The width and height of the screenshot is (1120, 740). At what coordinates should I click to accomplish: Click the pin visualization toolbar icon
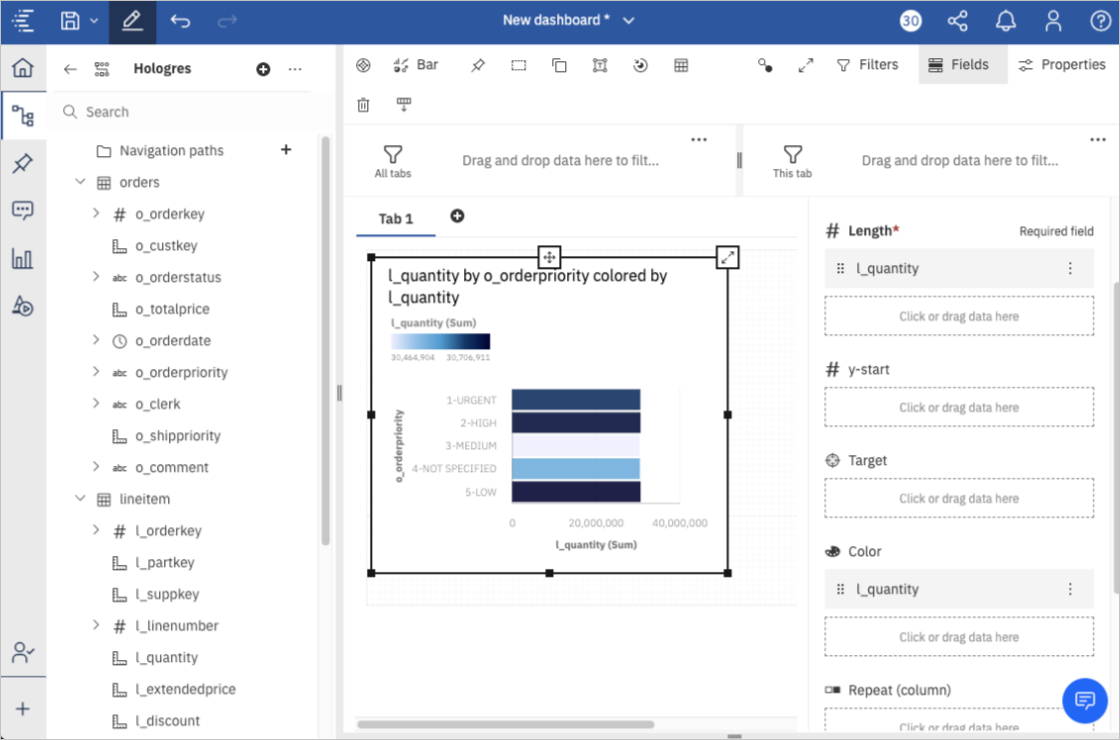pyautogui.click(x=478, y=65)
